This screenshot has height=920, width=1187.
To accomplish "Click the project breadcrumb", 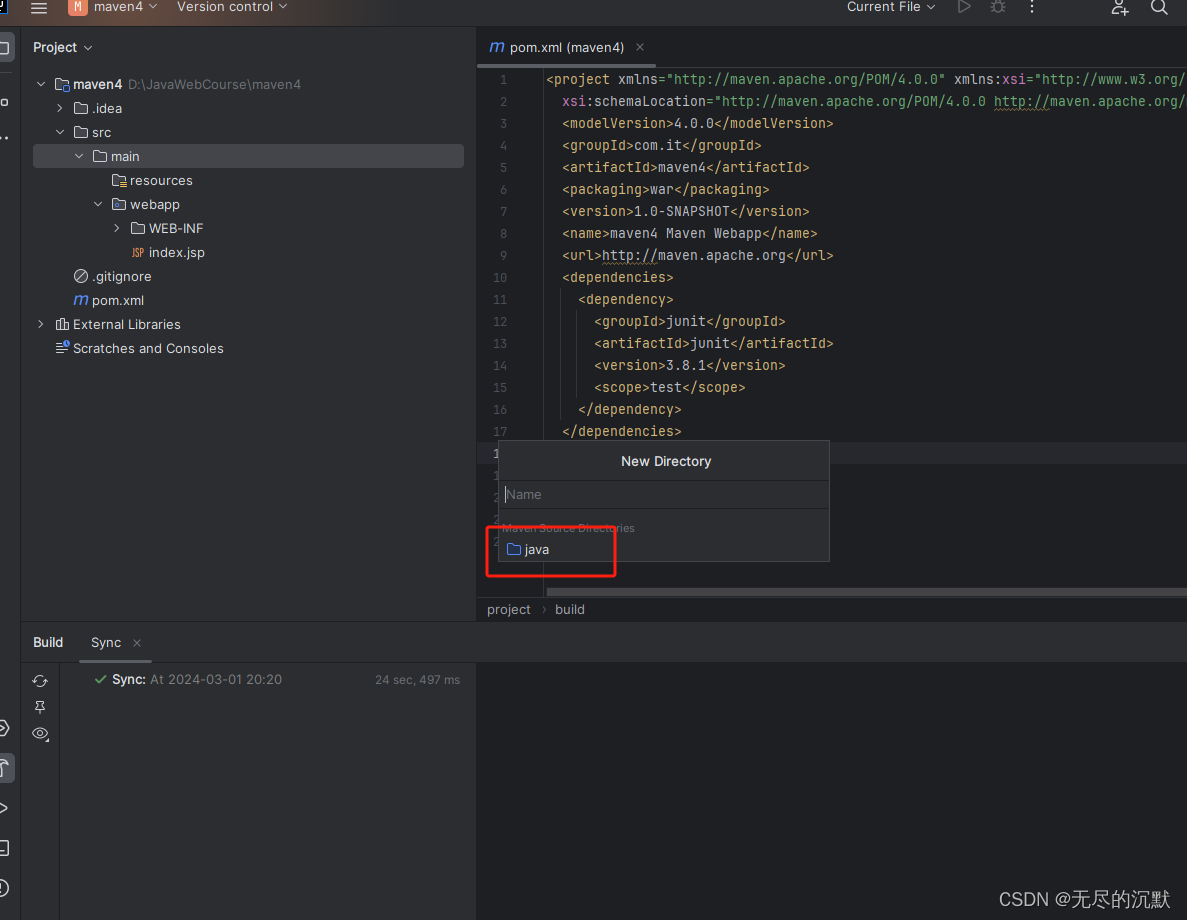I will tap(509, 610).
